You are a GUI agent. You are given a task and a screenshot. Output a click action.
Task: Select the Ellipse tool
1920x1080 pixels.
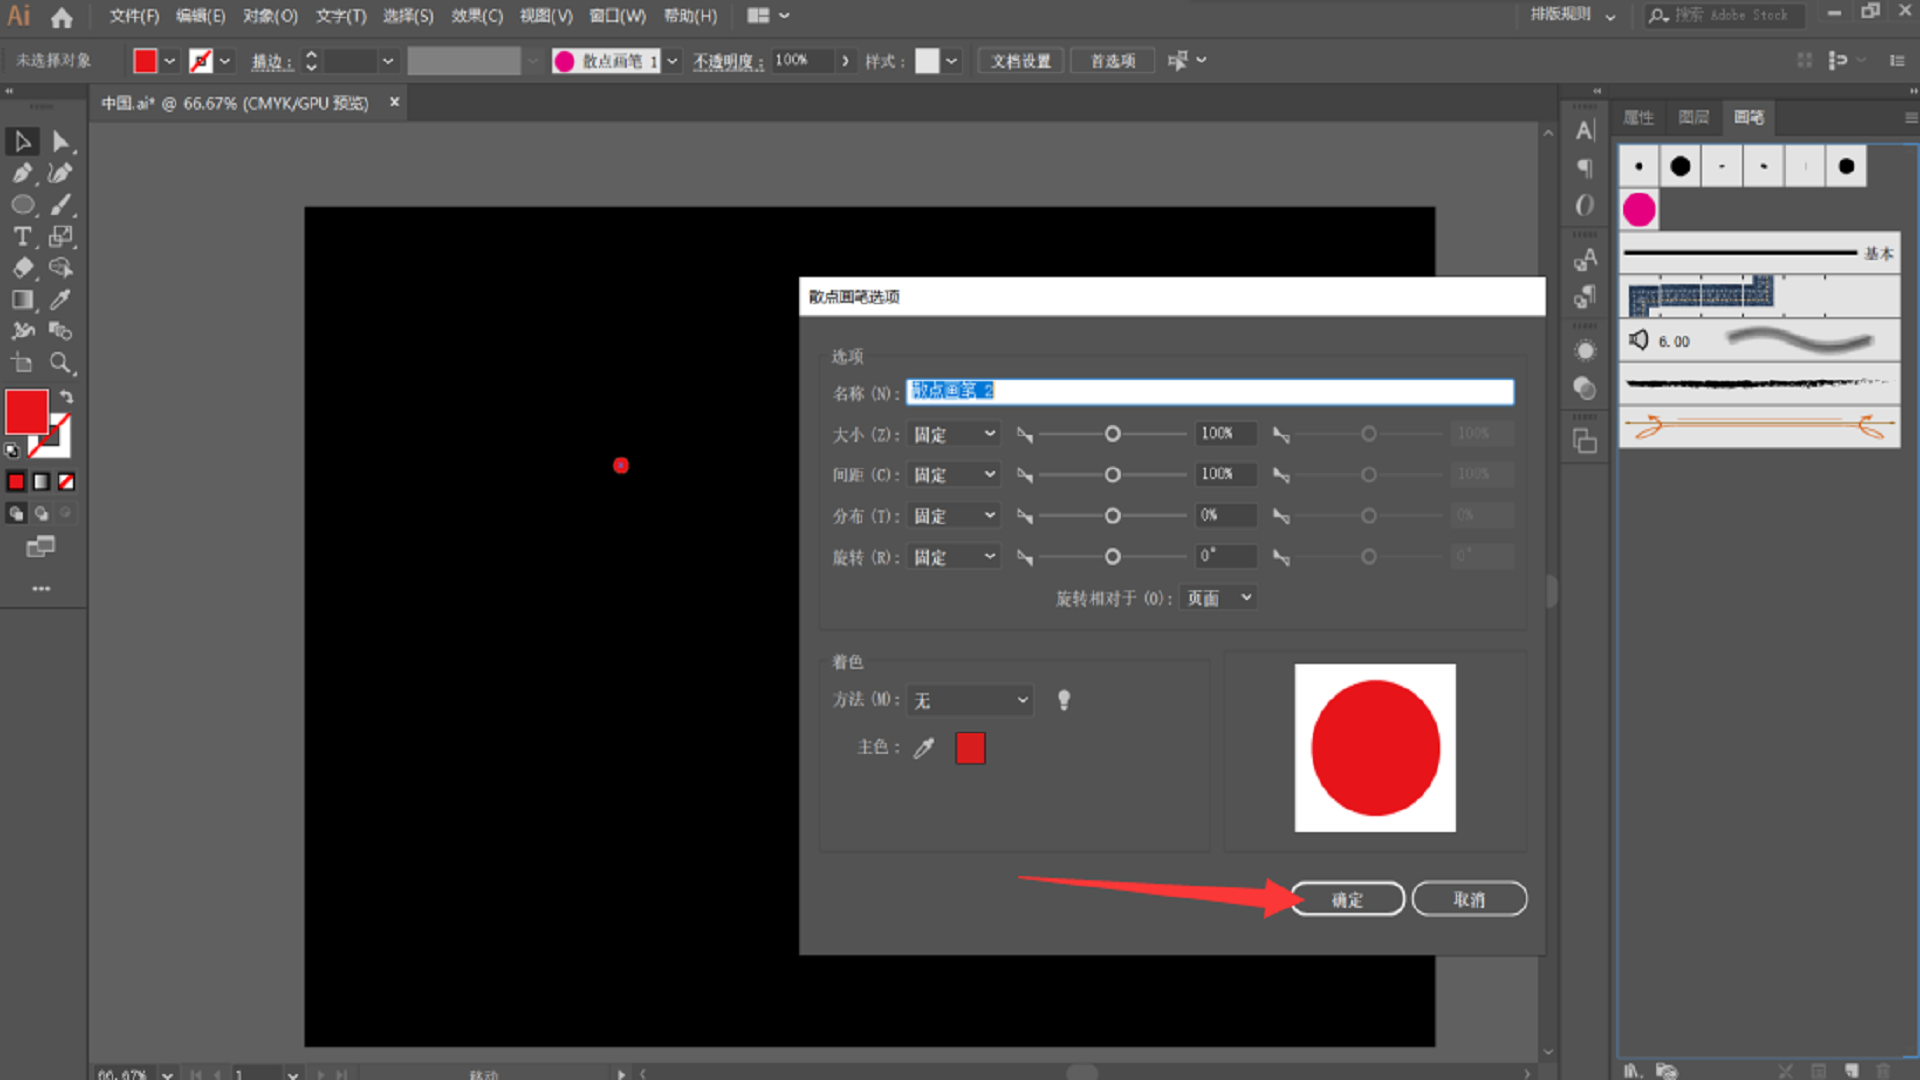coord(22,205)
